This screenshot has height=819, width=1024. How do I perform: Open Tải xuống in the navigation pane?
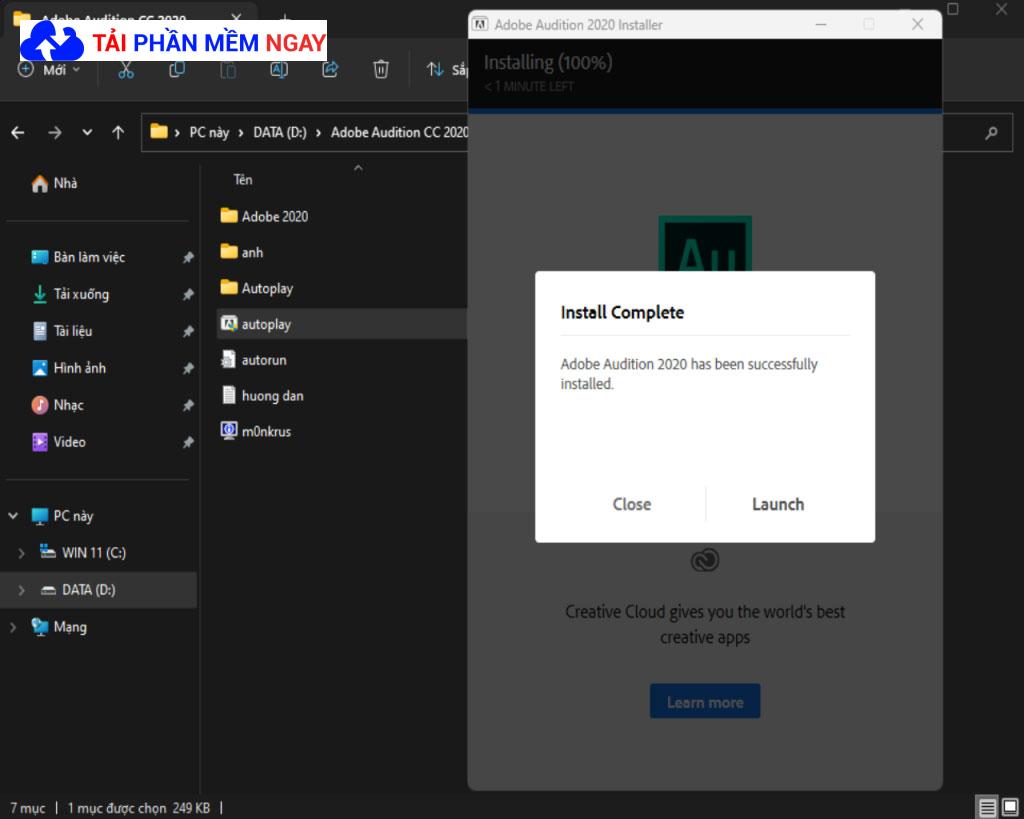[x=82, y=295]
